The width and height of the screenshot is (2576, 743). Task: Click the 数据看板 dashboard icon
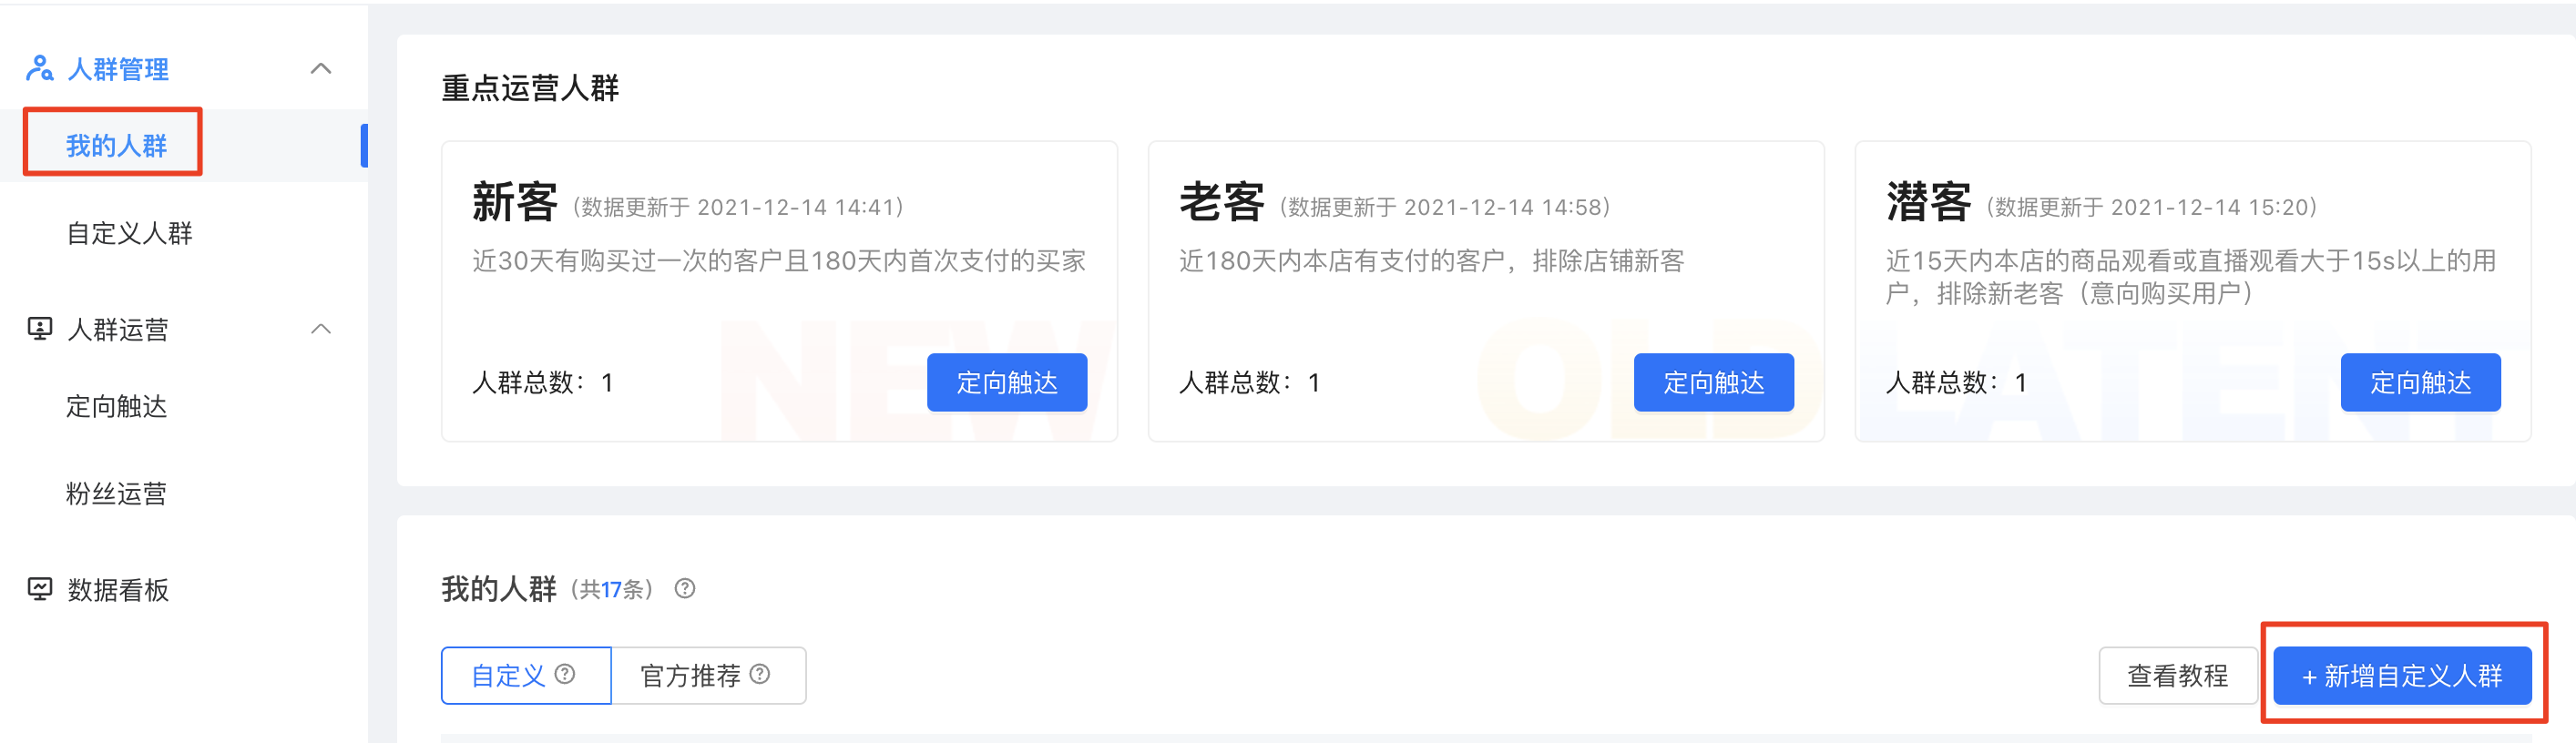click(39, 588)
